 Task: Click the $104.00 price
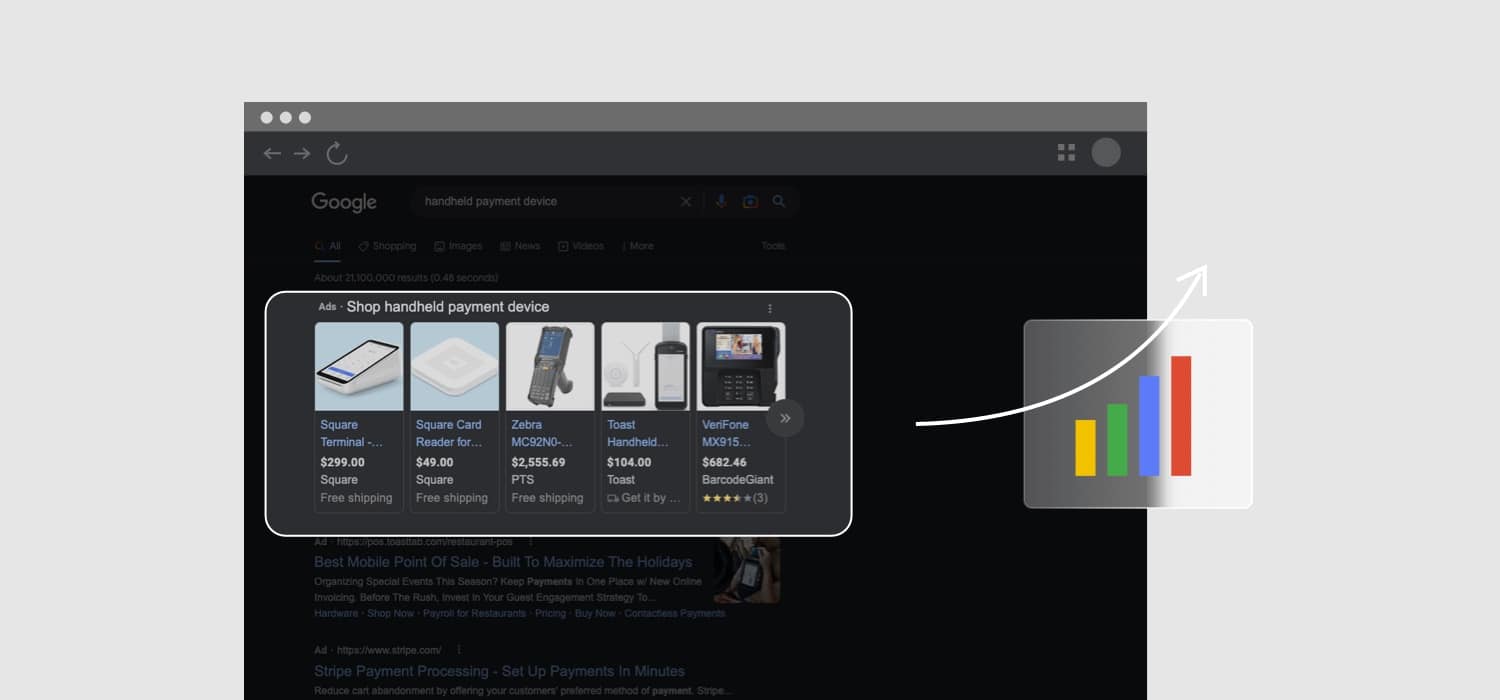[629, 462]
